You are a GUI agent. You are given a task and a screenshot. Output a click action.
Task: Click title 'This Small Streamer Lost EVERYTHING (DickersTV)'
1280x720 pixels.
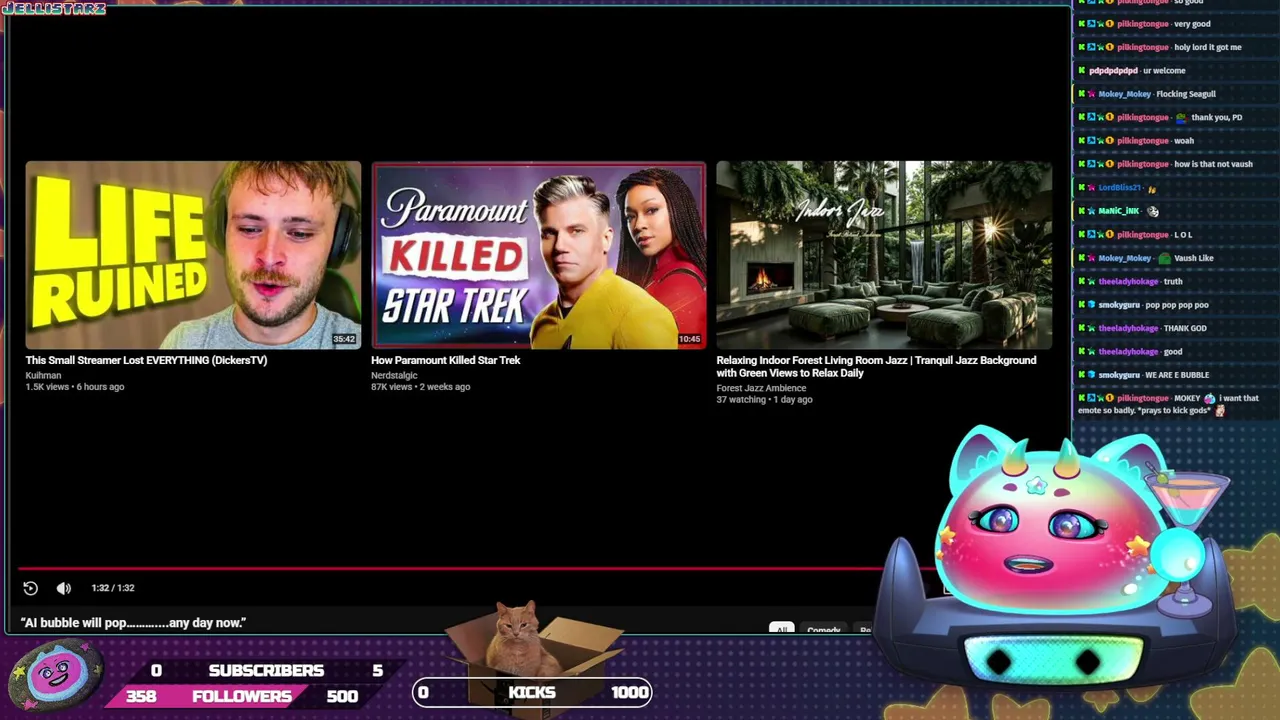146,360
